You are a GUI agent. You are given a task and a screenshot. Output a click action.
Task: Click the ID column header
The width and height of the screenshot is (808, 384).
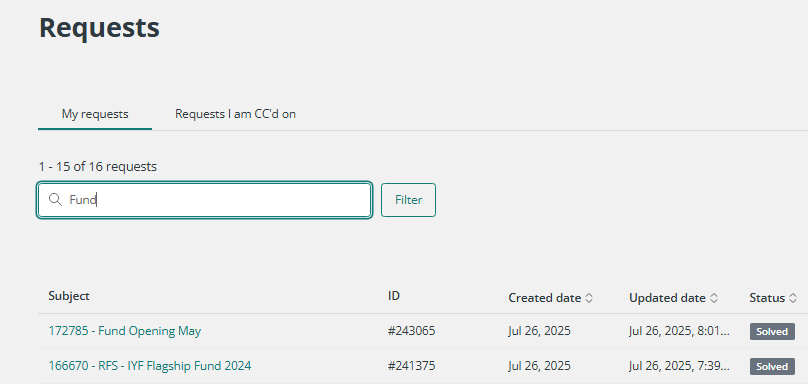[x=394, y=296]
